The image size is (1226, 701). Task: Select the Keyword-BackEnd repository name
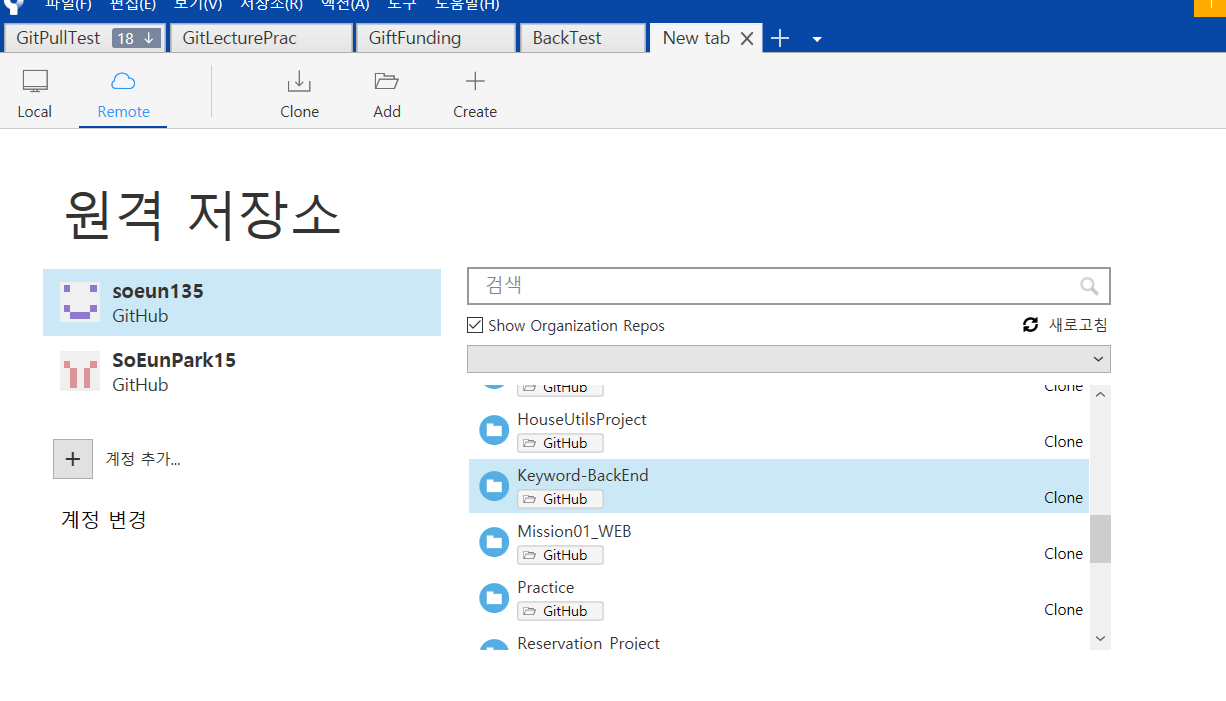(x=583, y=475)
